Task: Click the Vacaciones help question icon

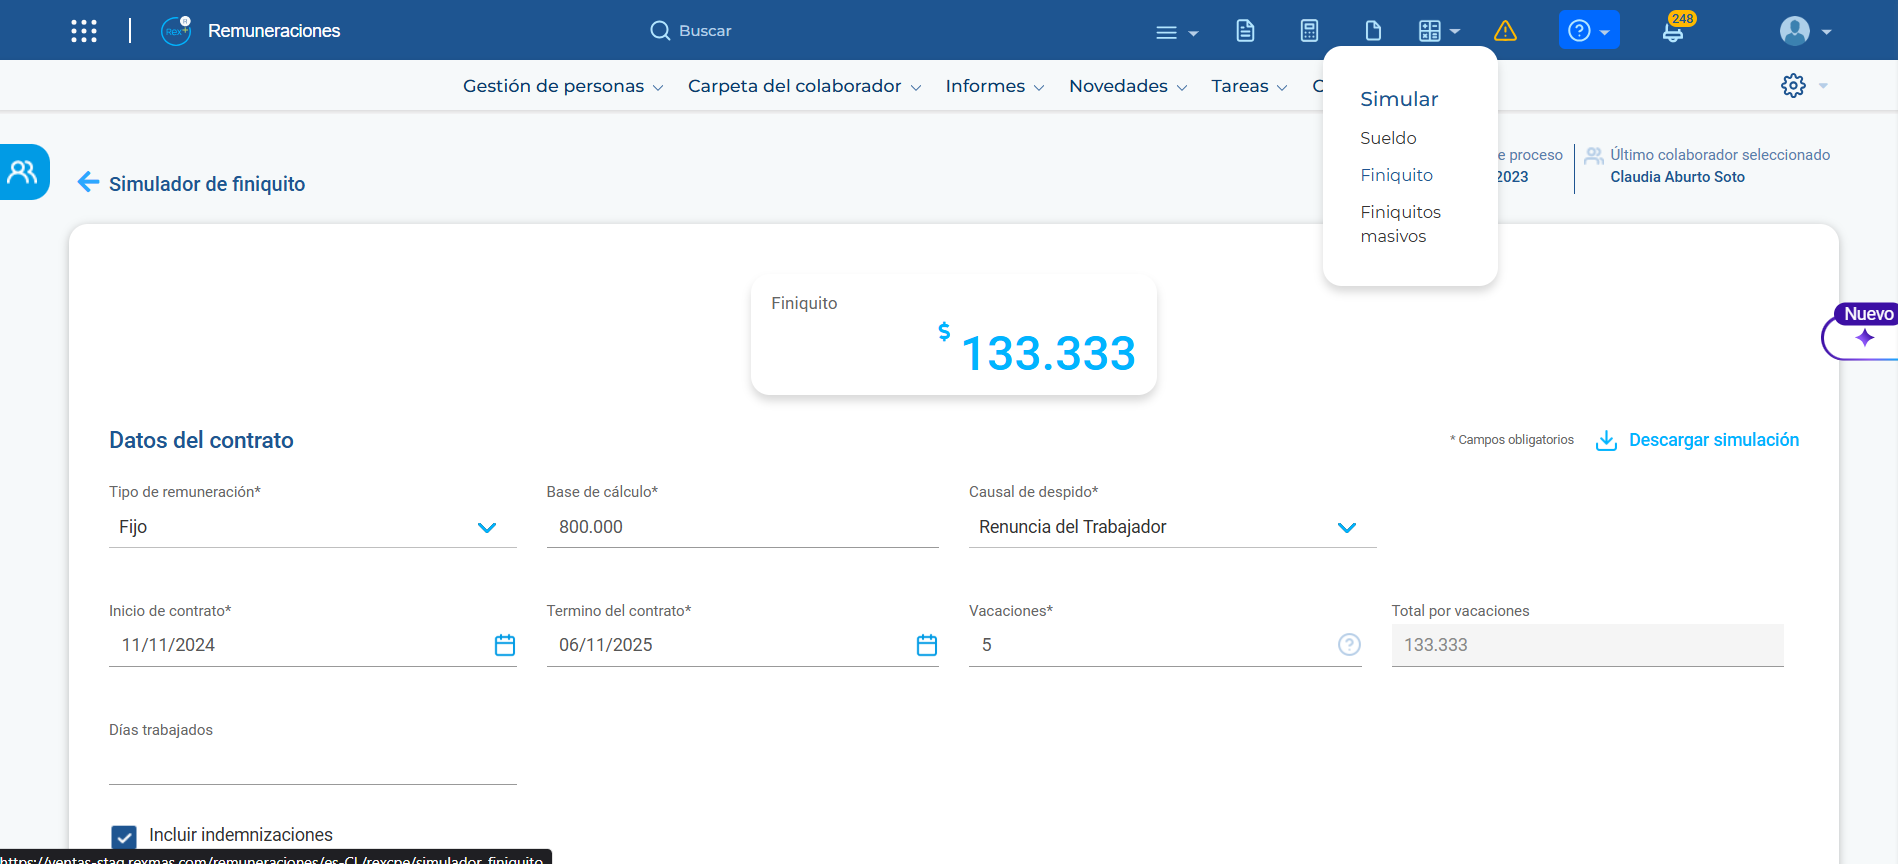Action: click(1349, 645)
